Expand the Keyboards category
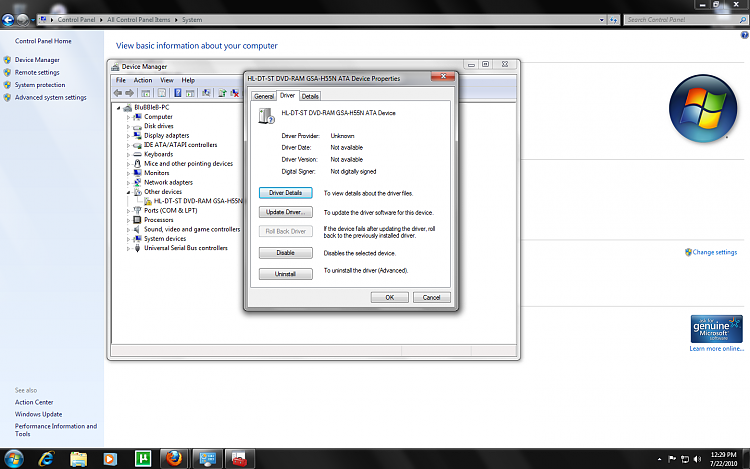This screenshot has height=469, width=750. [128, 154]
